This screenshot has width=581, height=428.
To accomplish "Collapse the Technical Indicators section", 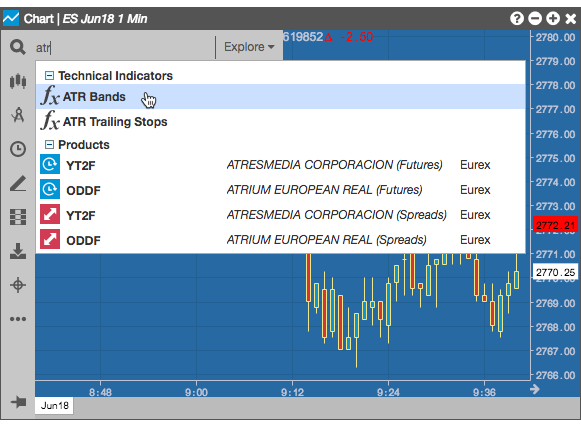I will point(49,76).
